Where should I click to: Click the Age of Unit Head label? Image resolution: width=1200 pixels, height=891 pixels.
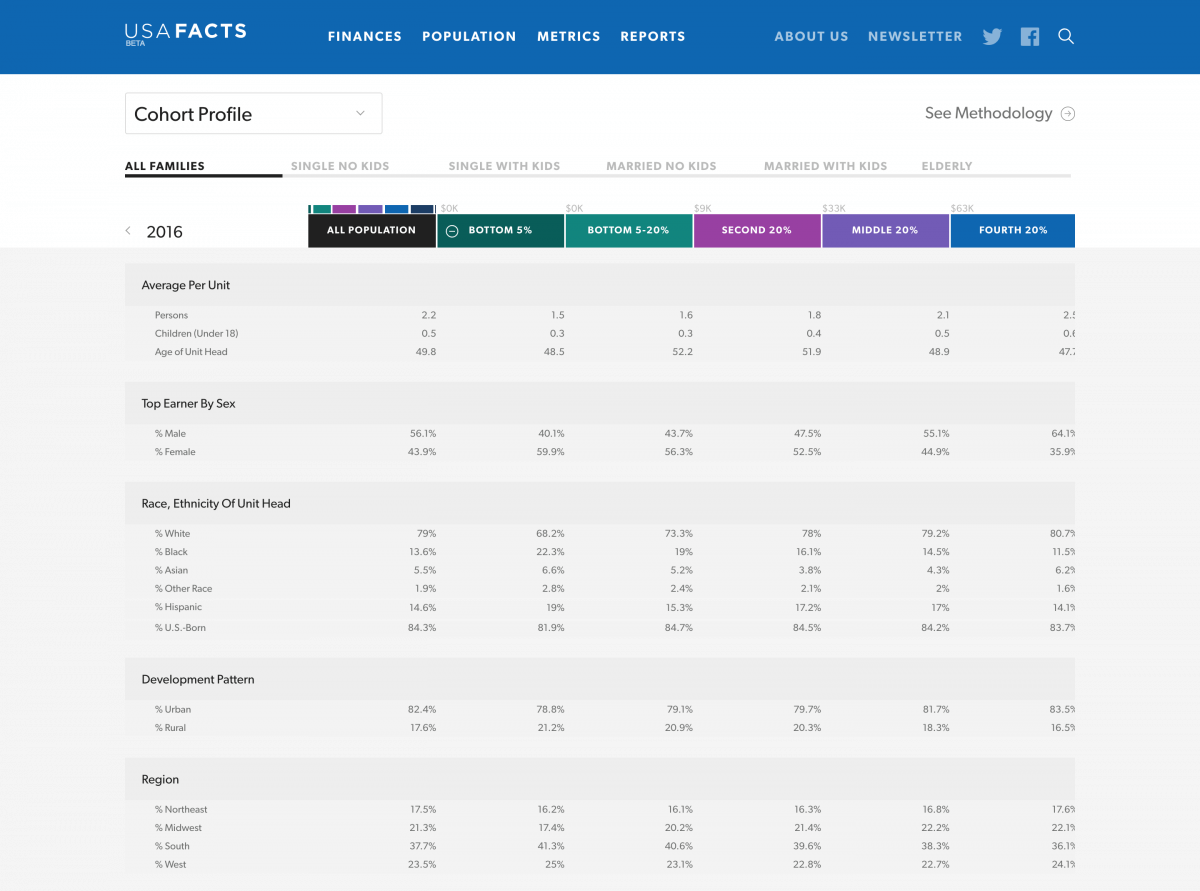point(191,352)
